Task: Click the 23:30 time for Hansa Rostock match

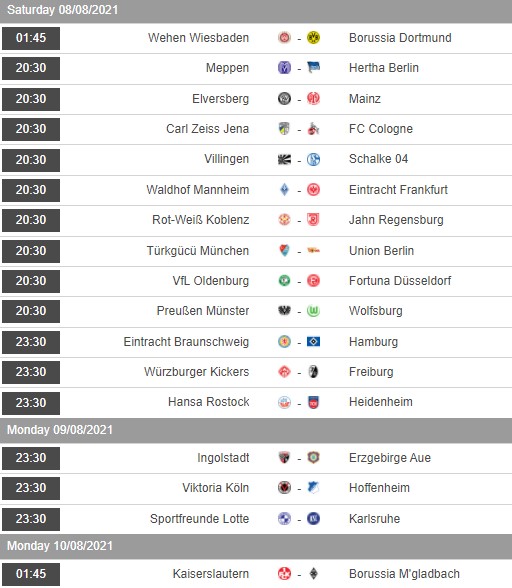Action: coord(31,403)
